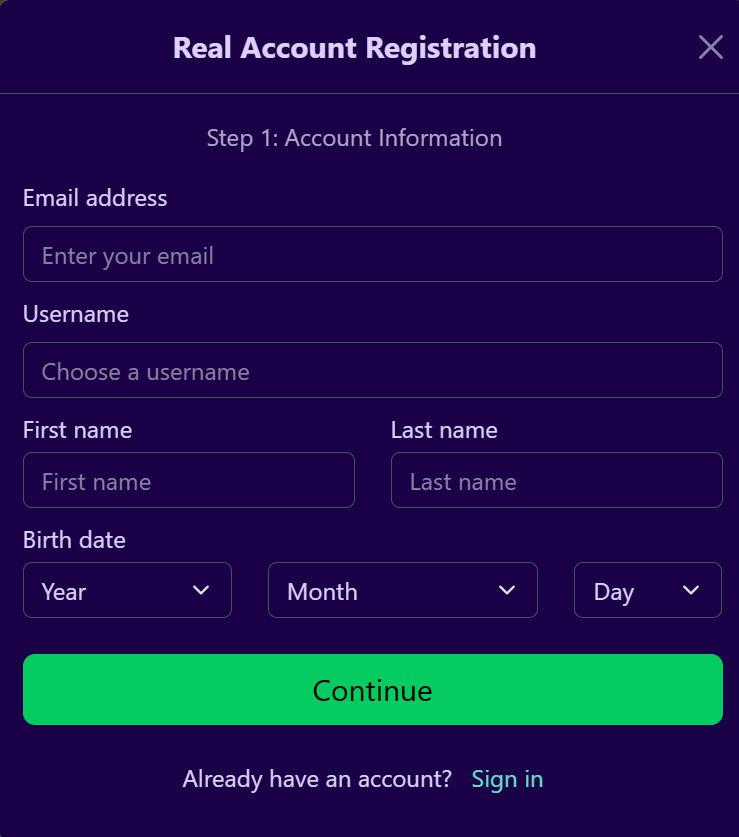Screen dimensions: 739x837
Task: Click the Step 1: Account Information text
Action: point(354,138)
